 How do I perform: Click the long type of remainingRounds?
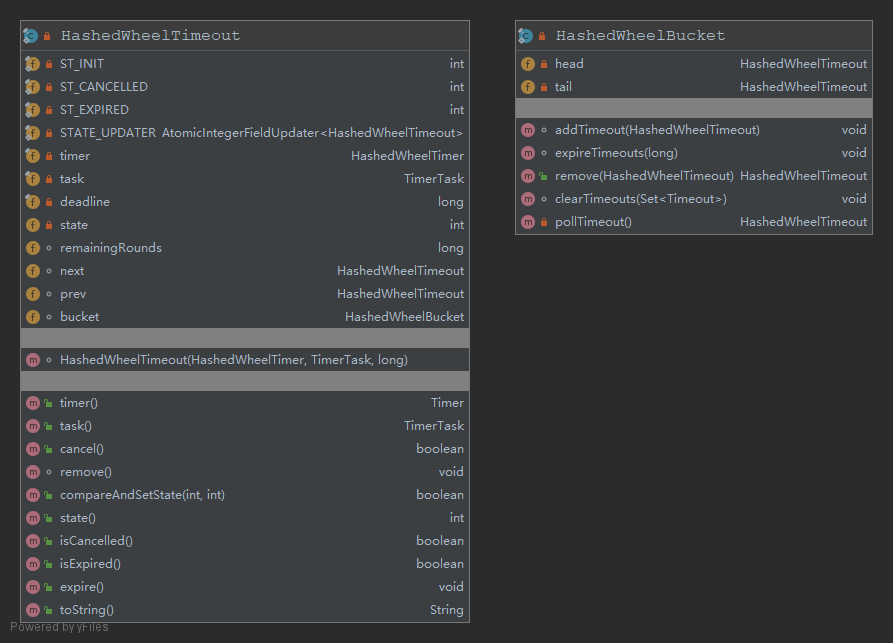click(x=450, y=248)
